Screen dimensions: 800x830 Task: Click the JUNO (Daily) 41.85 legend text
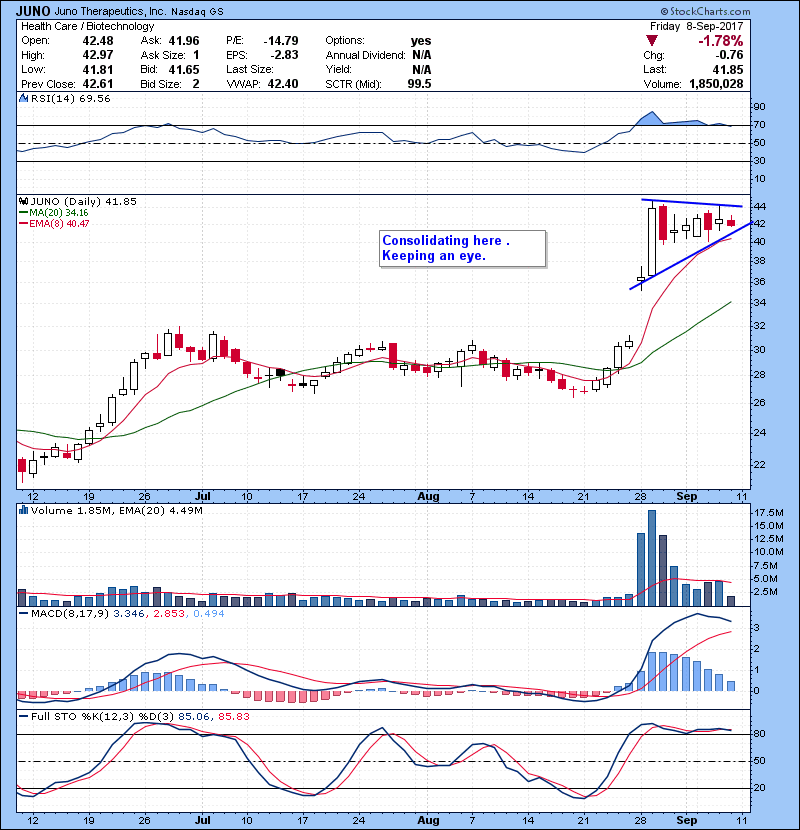pos(84,201)
